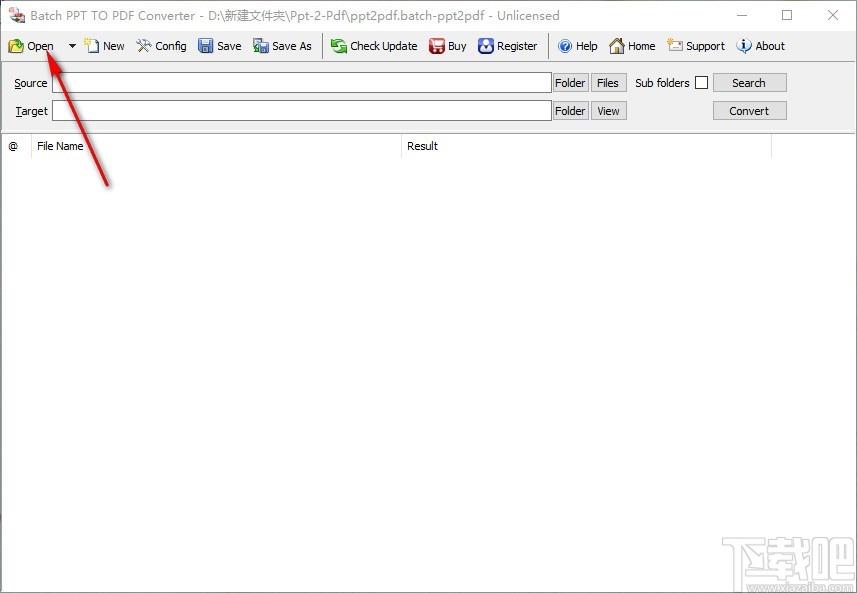This screenshot has width=857, height=593.
Task: Start conversion with Convert button
Action: pyautogui.click(x=749, y=111)
